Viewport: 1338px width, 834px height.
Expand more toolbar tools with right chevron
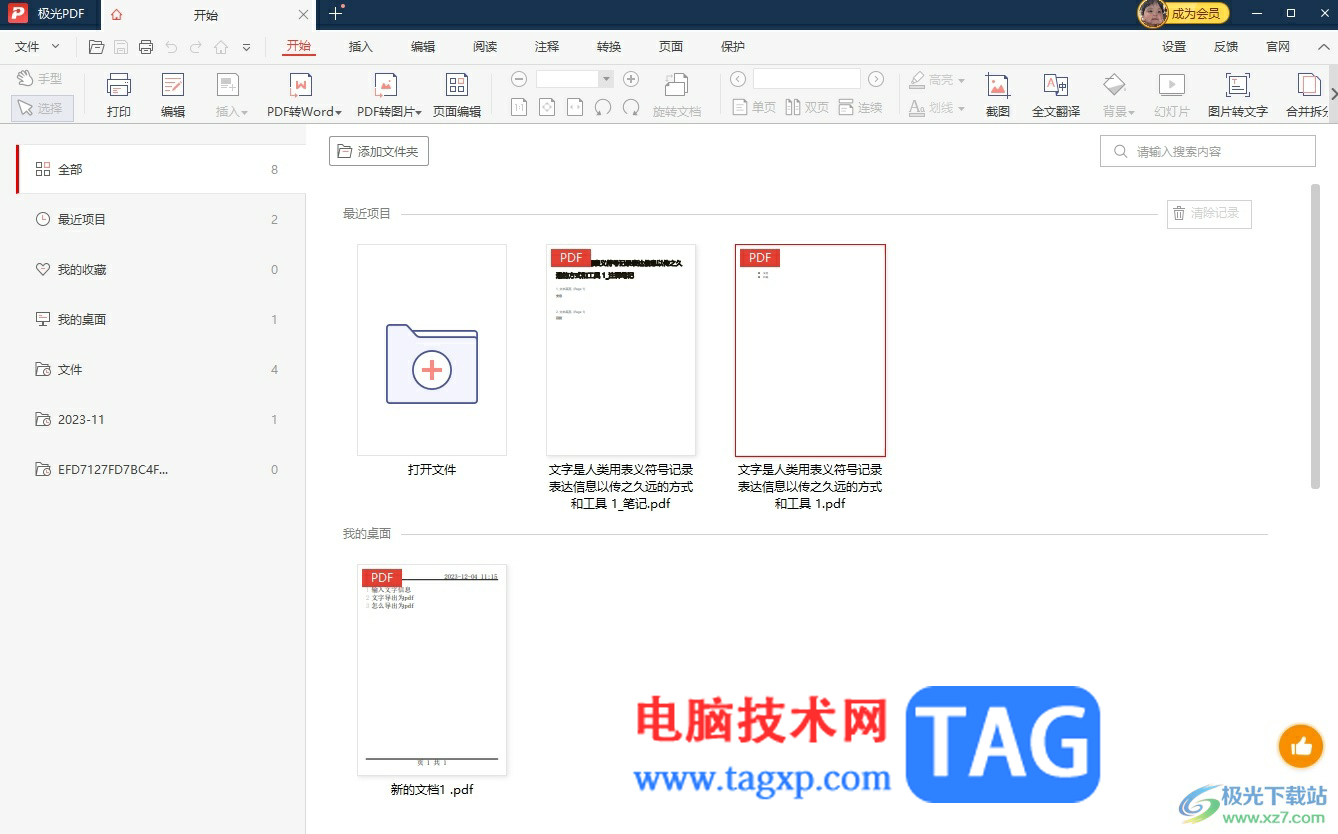(1332, 94)
